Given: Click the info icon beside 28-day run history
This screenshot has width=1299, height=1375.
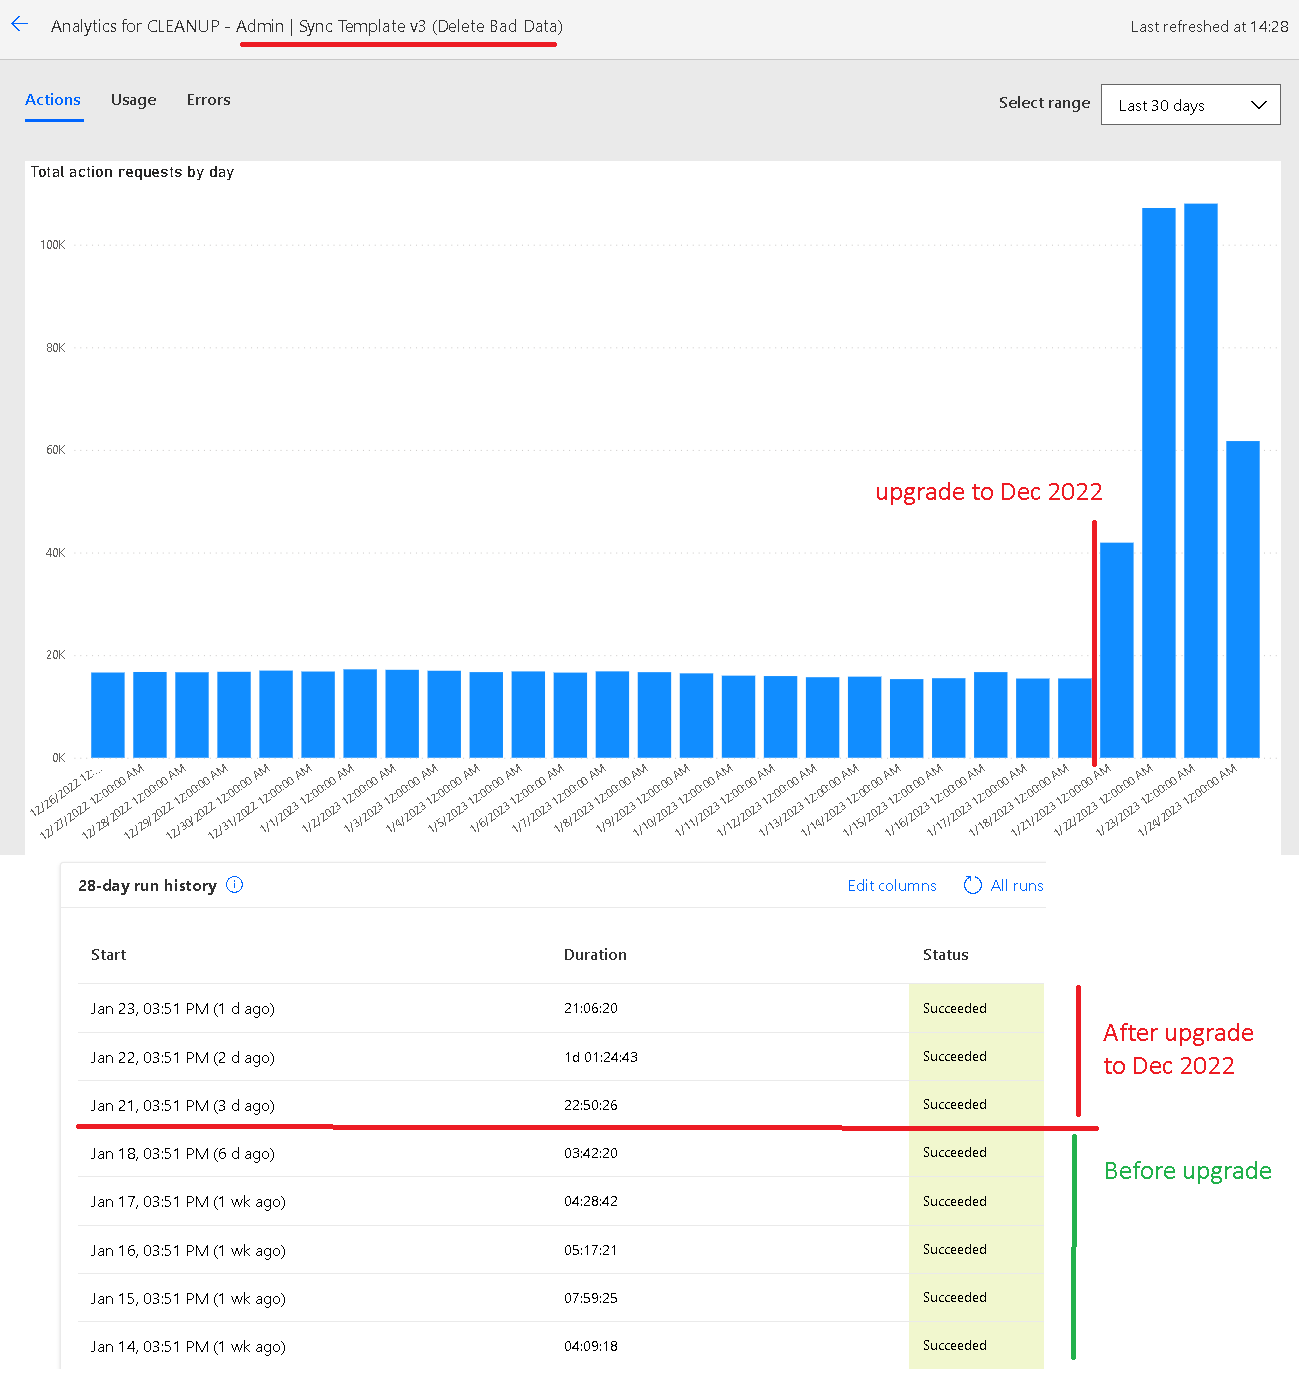Looking at the screenshot, I should [x=234, y=885].
